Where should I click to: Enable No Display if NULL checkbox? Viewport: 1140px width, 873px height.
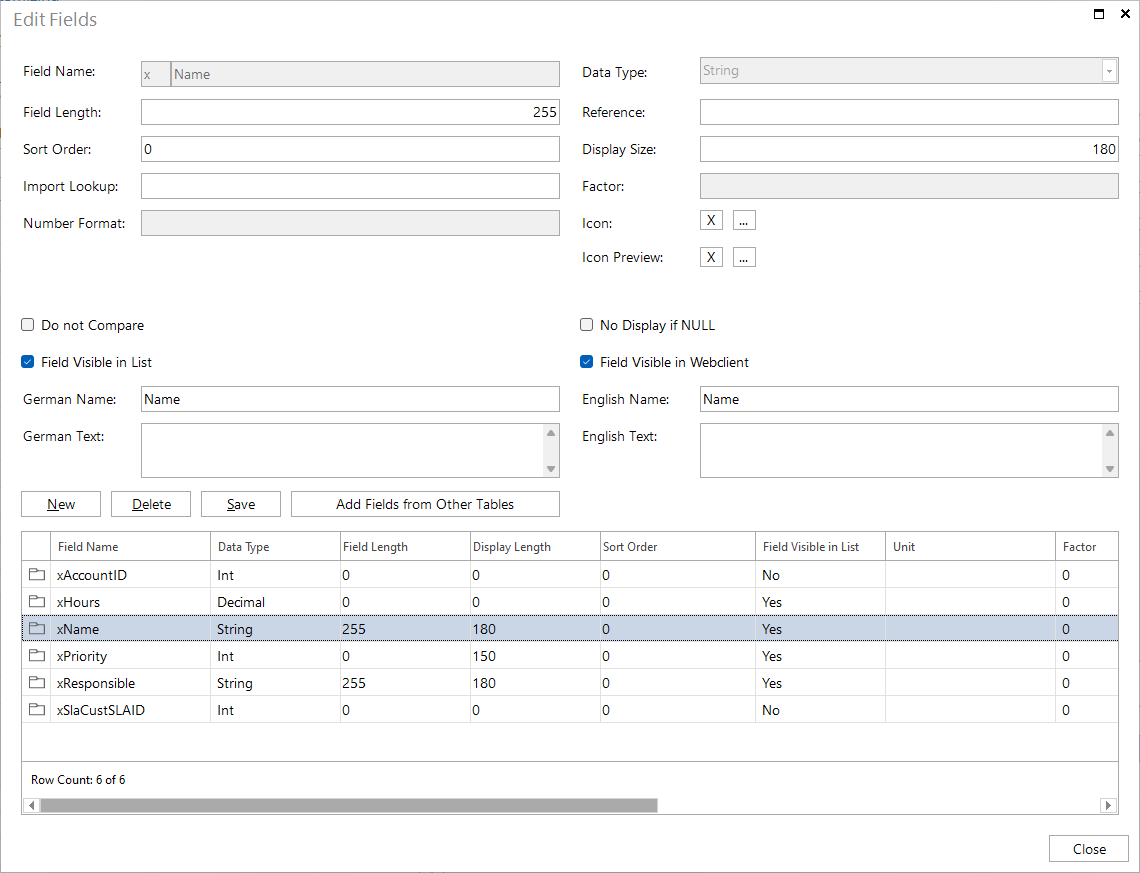[x=587, y=325]
